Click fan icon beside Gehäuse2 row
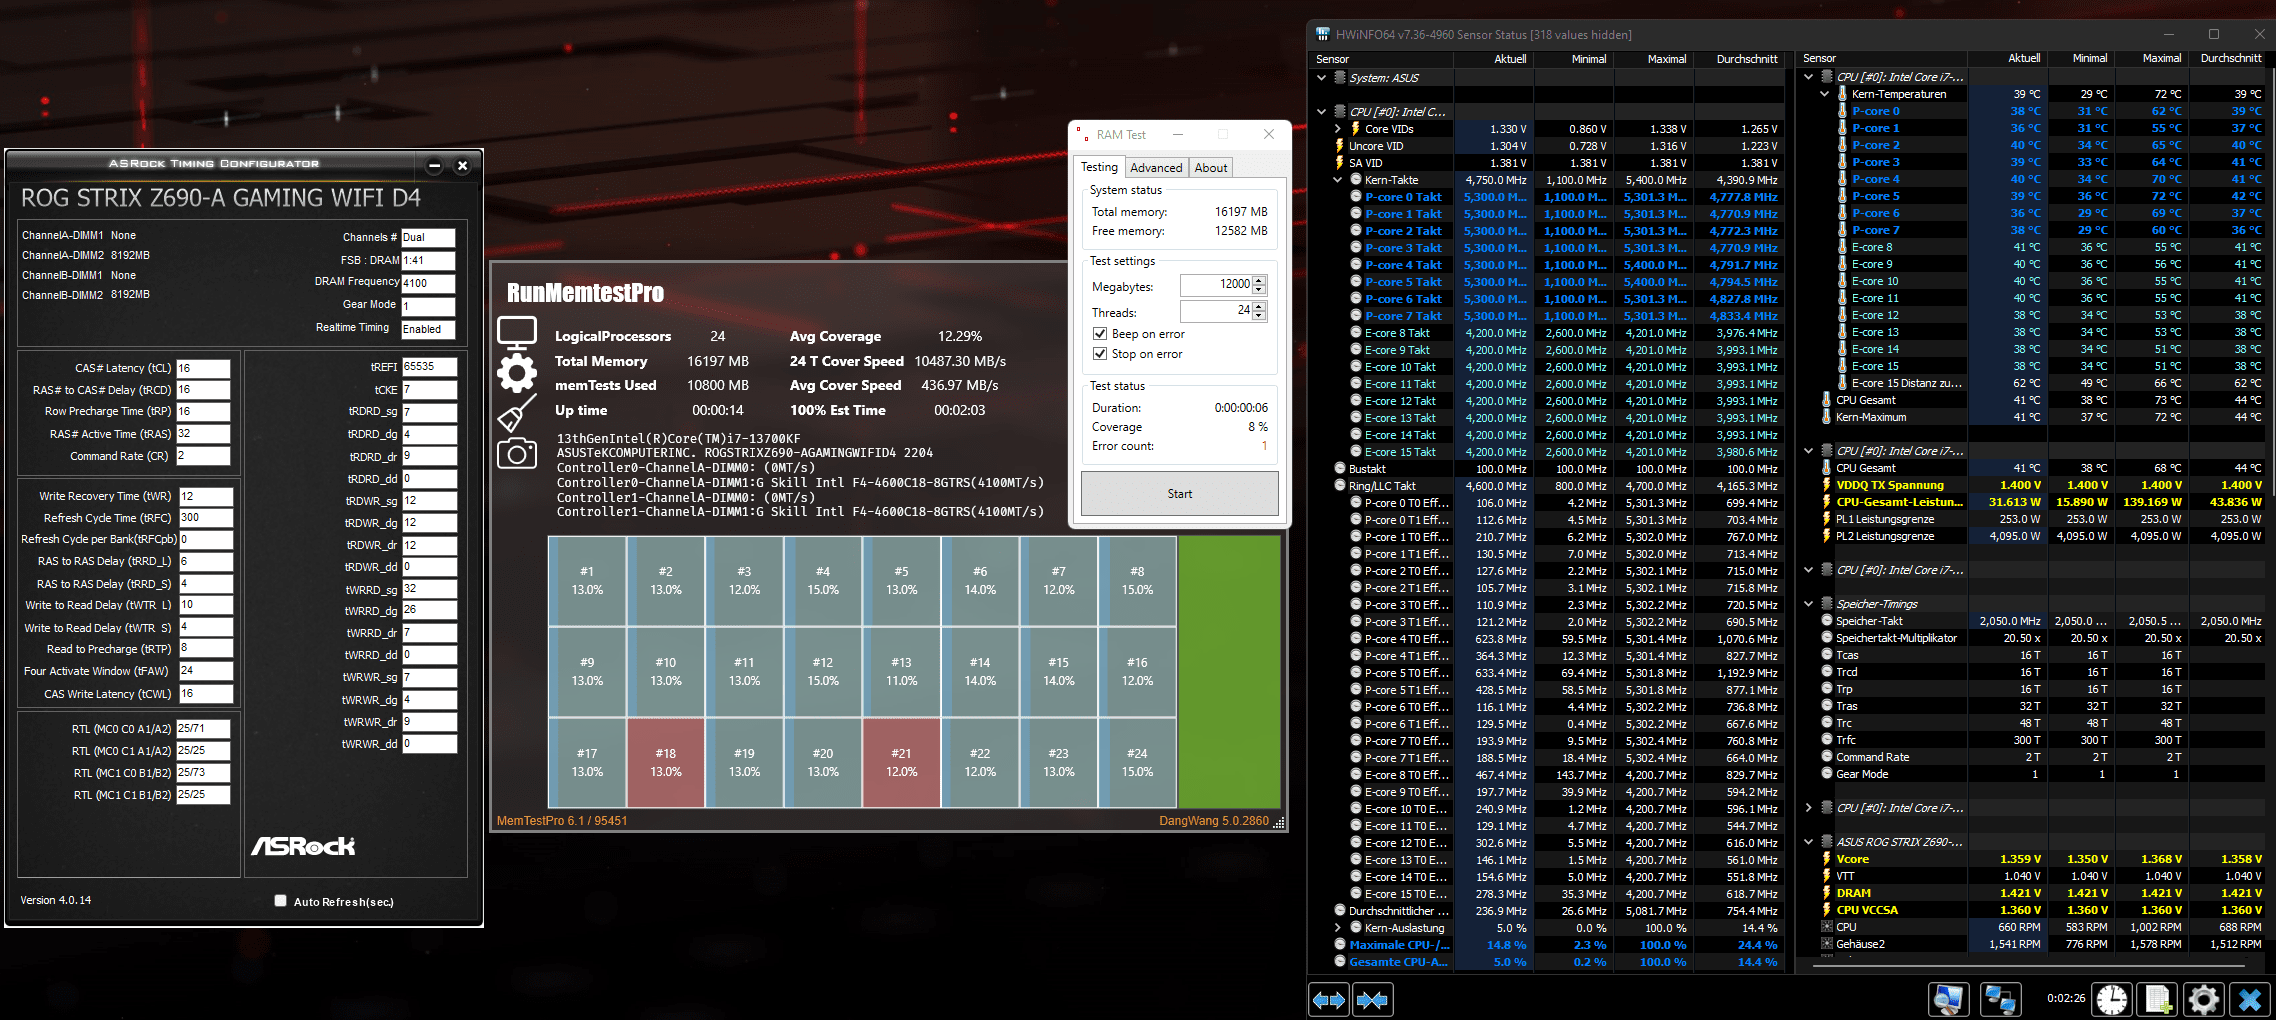The image size is (2276, 1020). [x=1827, y=943]
